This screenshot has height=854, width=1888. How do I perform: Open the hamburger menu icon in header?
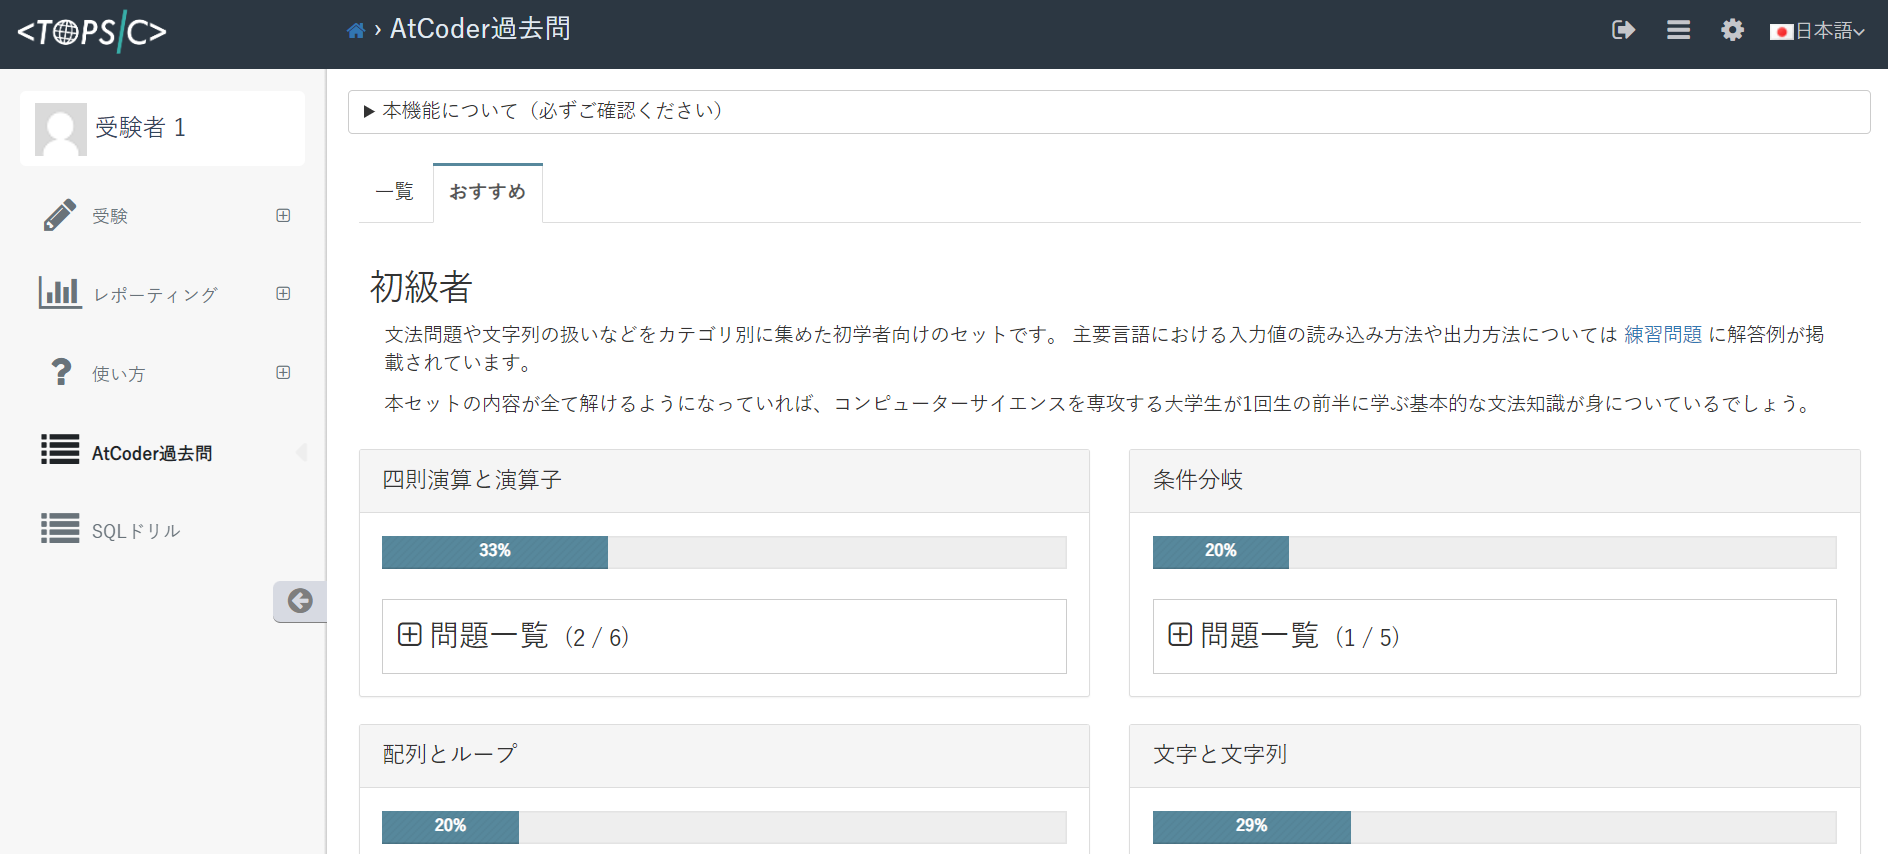[x=1678, y=30]
